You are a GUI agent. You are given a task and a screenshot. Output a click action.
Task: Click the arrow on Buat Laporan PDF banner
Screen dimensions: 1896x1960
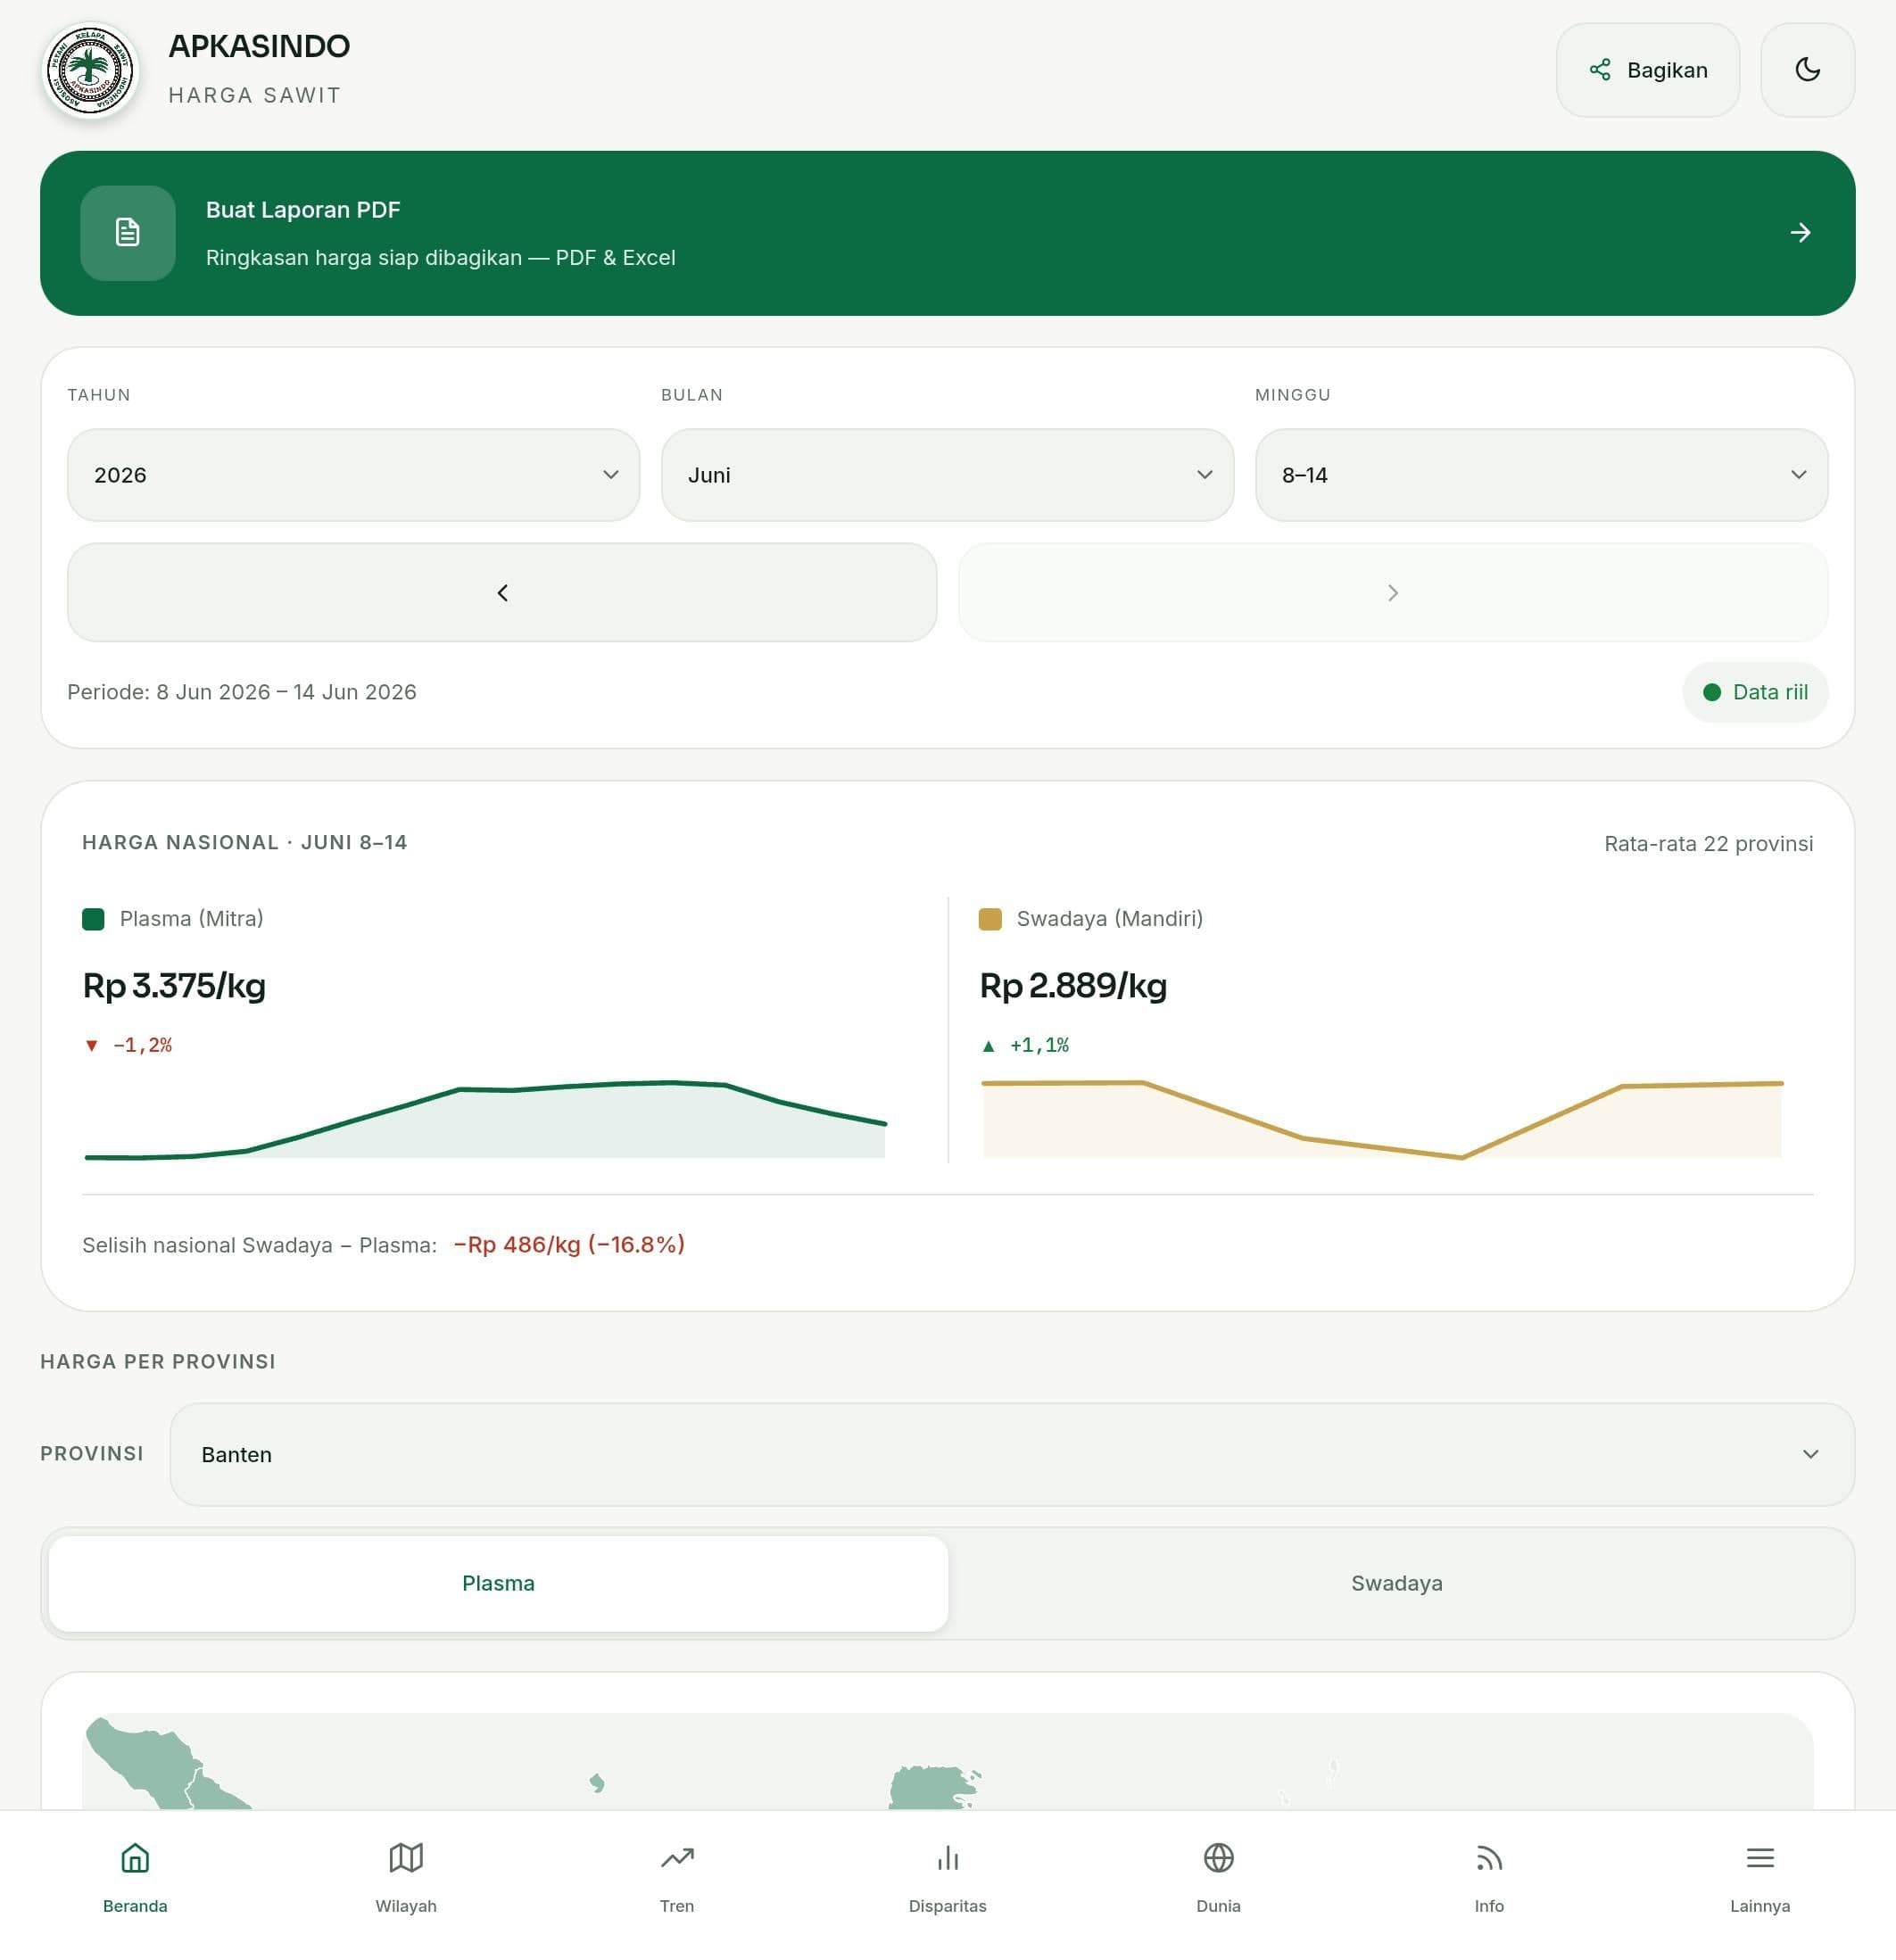[1800, 233]
